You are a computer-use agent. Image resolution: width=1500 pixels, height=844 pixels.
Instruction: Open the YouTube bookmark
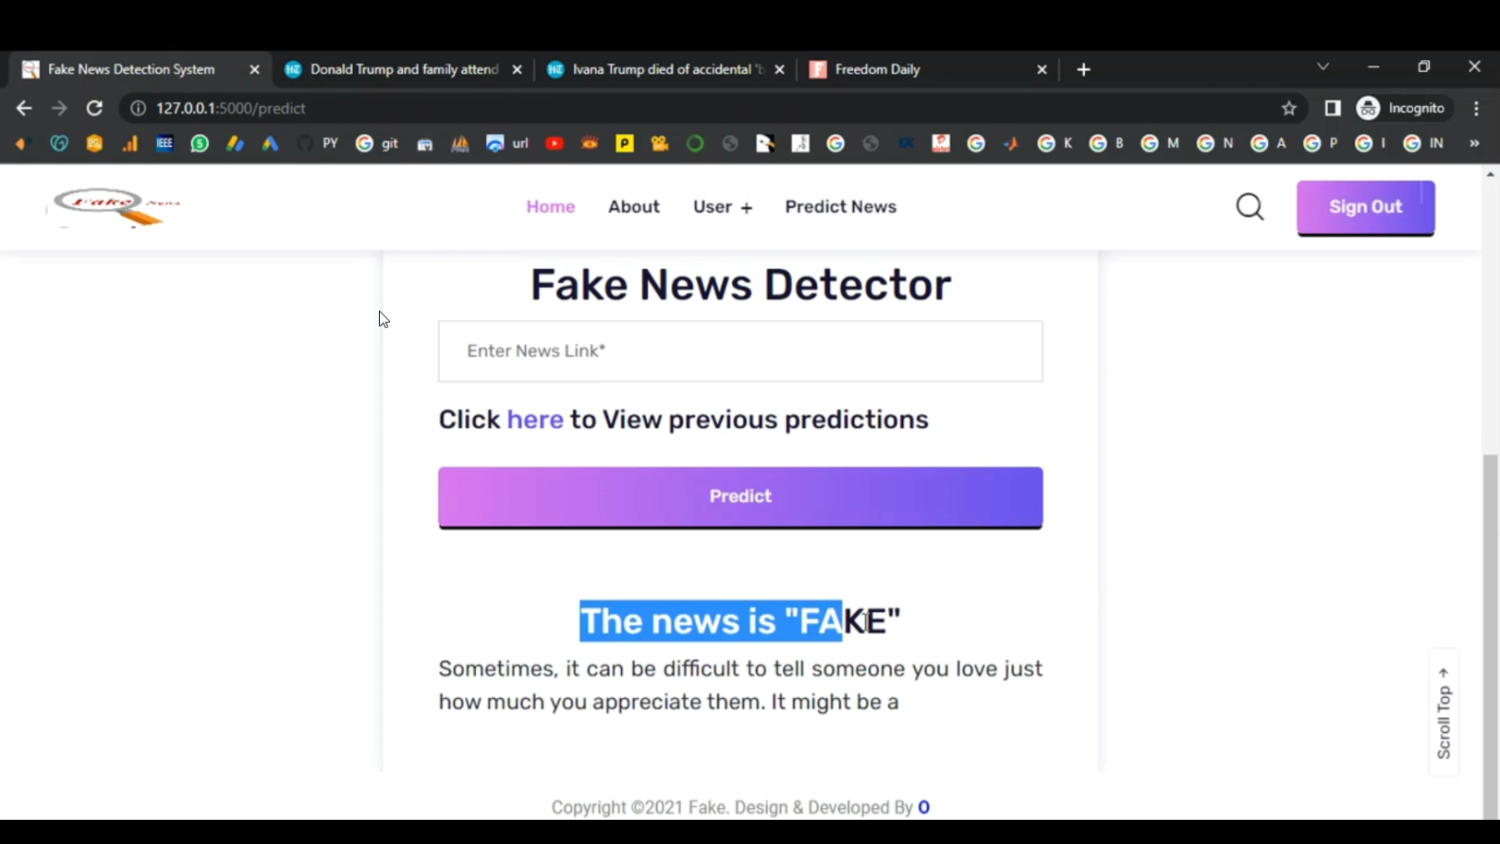tap(554, 143)
